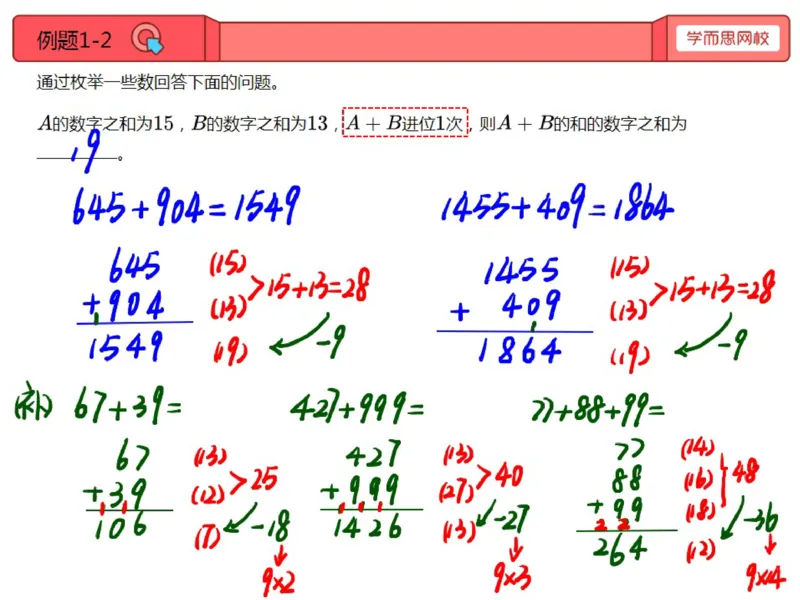Image resolution: width=800 pixels, height=600 pixels.
Task: Click the instruction line 通过枚举一些数回答下面的问题
Action: (158, 82)
